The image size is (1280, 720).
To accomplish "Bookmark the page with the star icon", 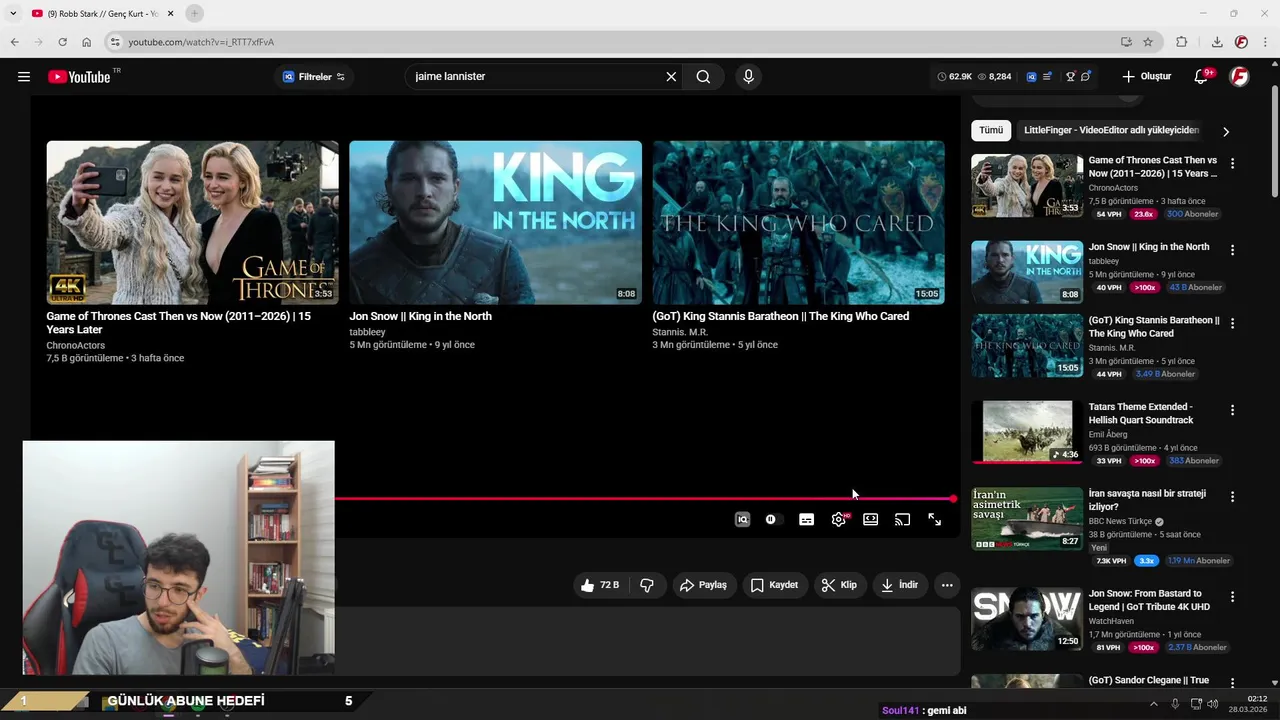I will click(x=1148, y=42).
